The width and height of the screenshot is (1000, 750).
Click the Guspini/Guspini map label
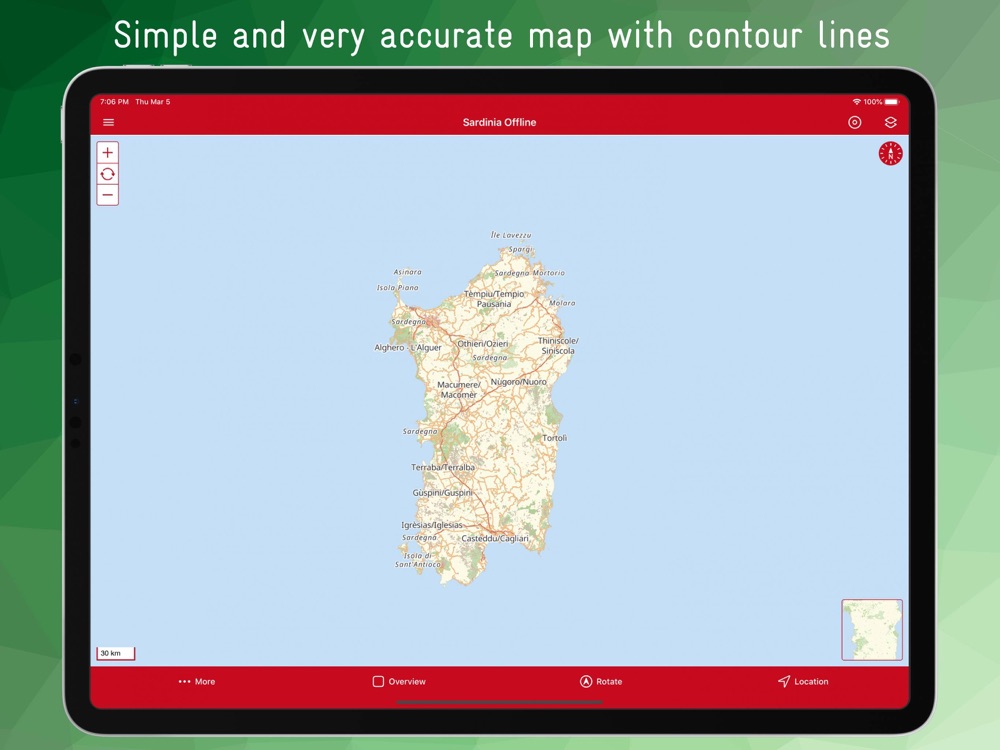coord(443,492)
